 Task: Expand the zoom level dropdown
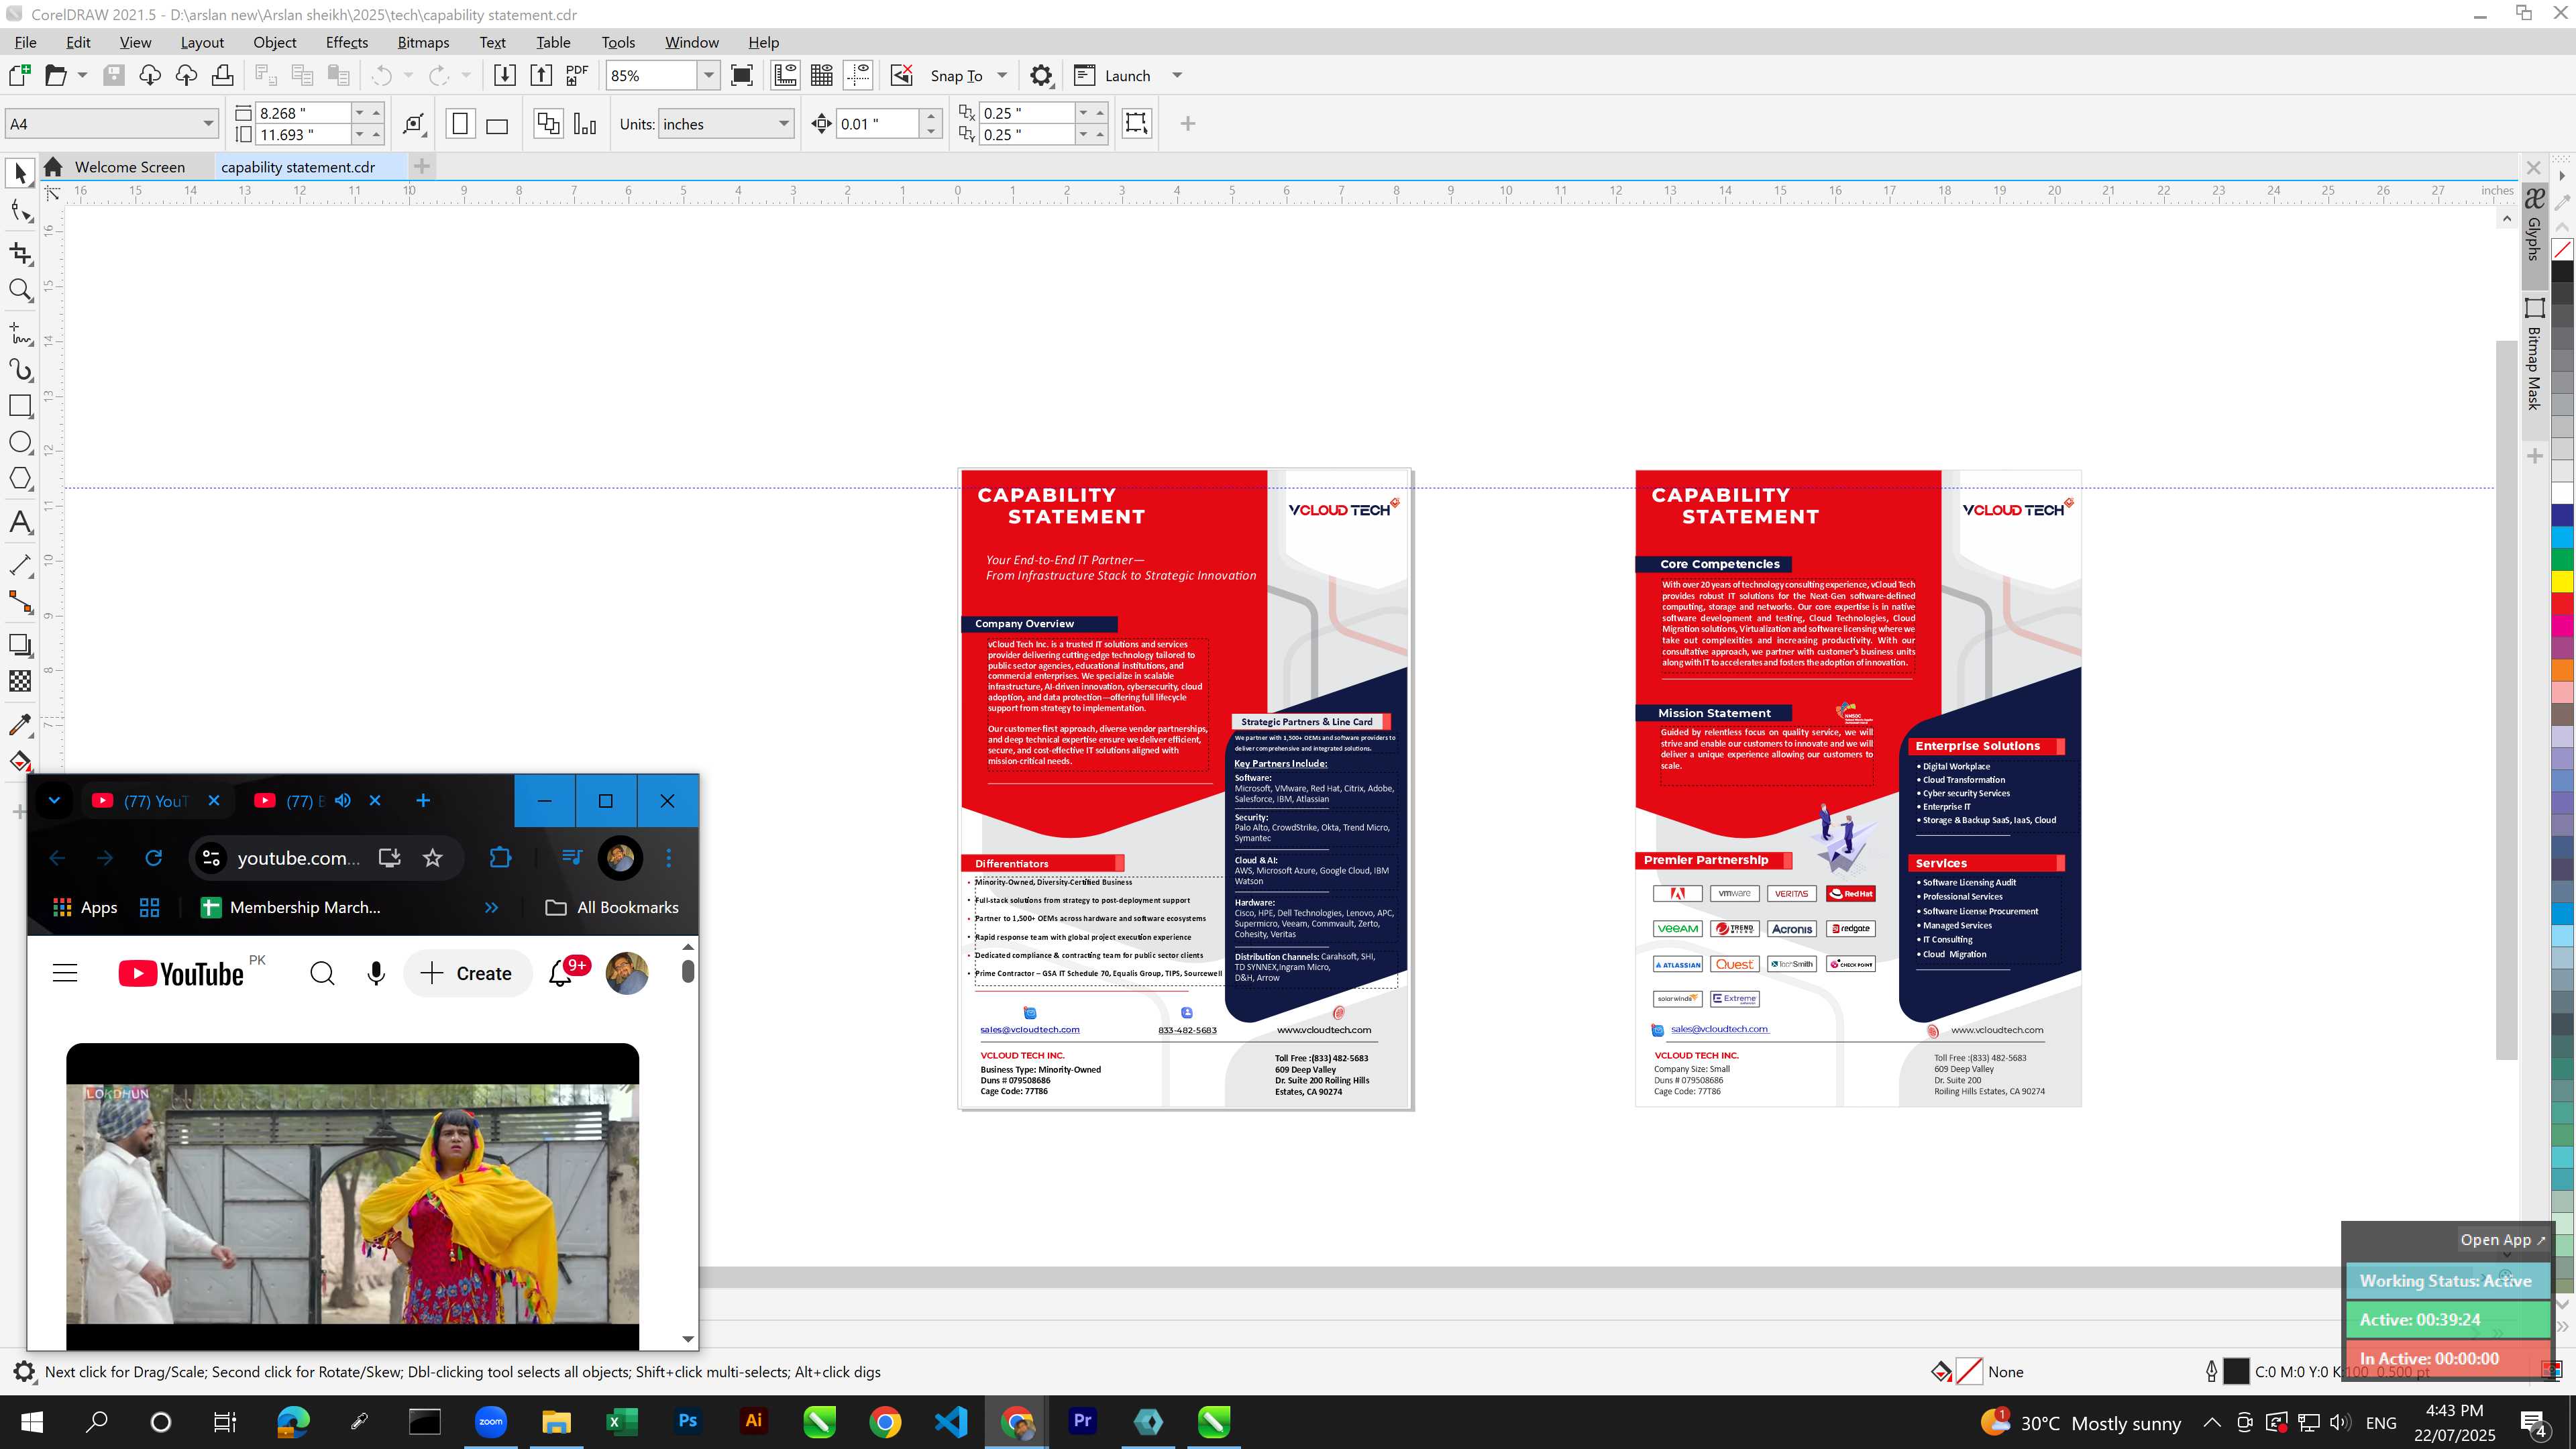click(x=708, y=75)
